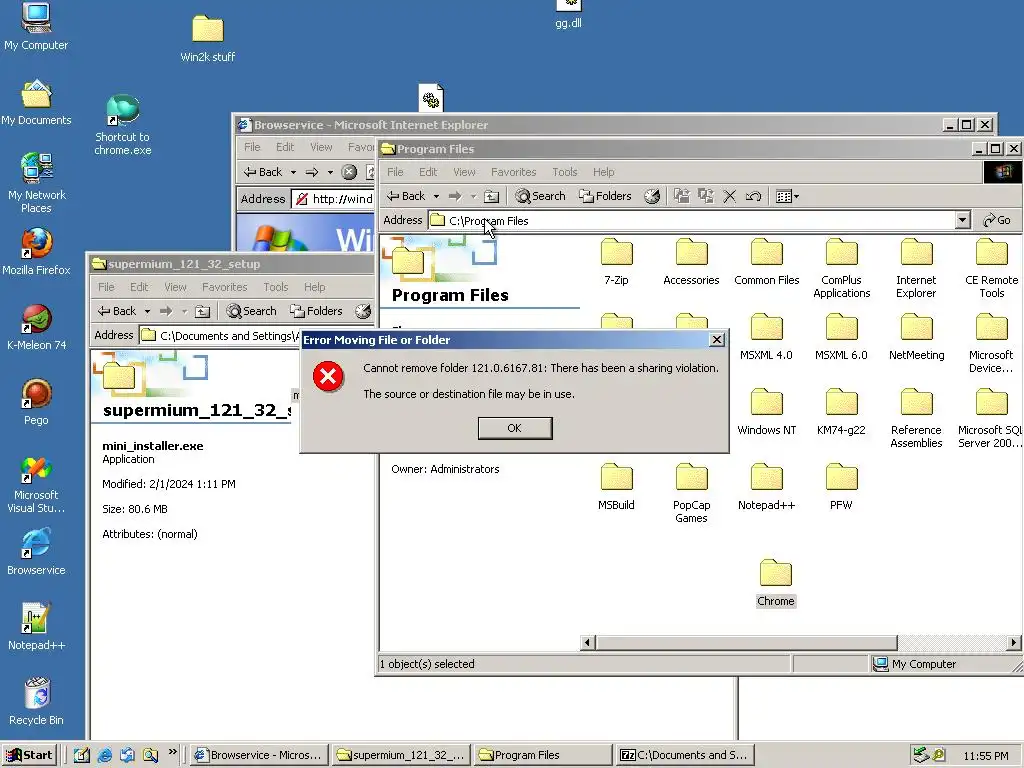Open the 7-Zip folder in Program Files
The height and width of the screenshot is (768, 1024).
click(616, 262)
